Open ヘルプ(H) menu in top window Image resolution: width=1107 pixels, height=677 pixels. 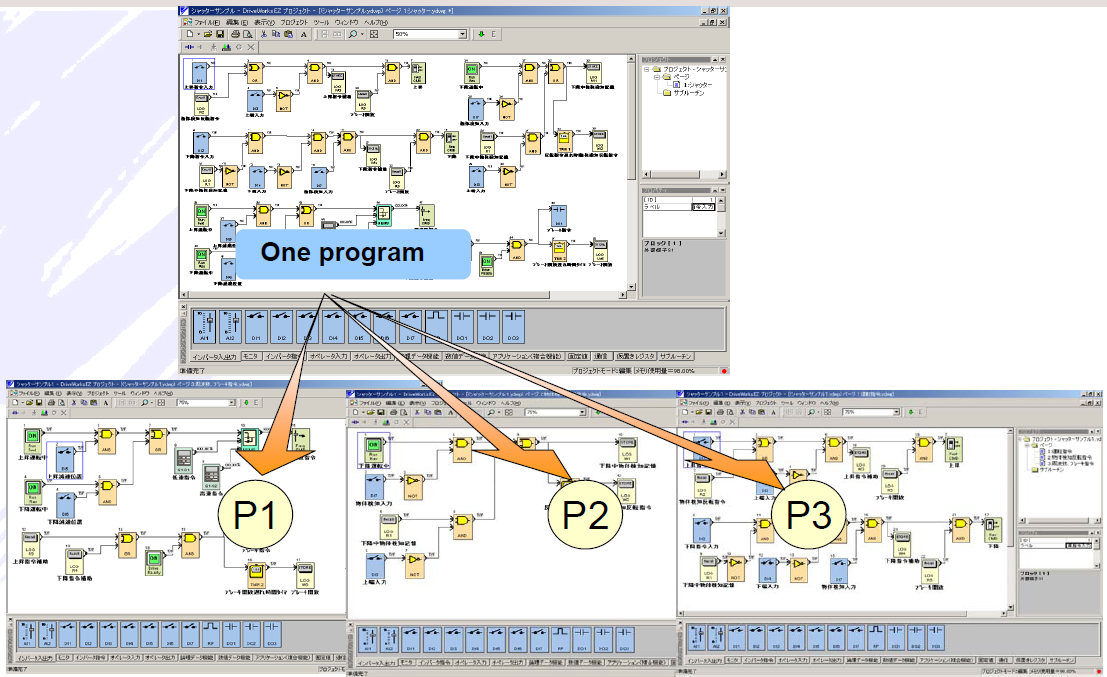click(x=376, y=23)
